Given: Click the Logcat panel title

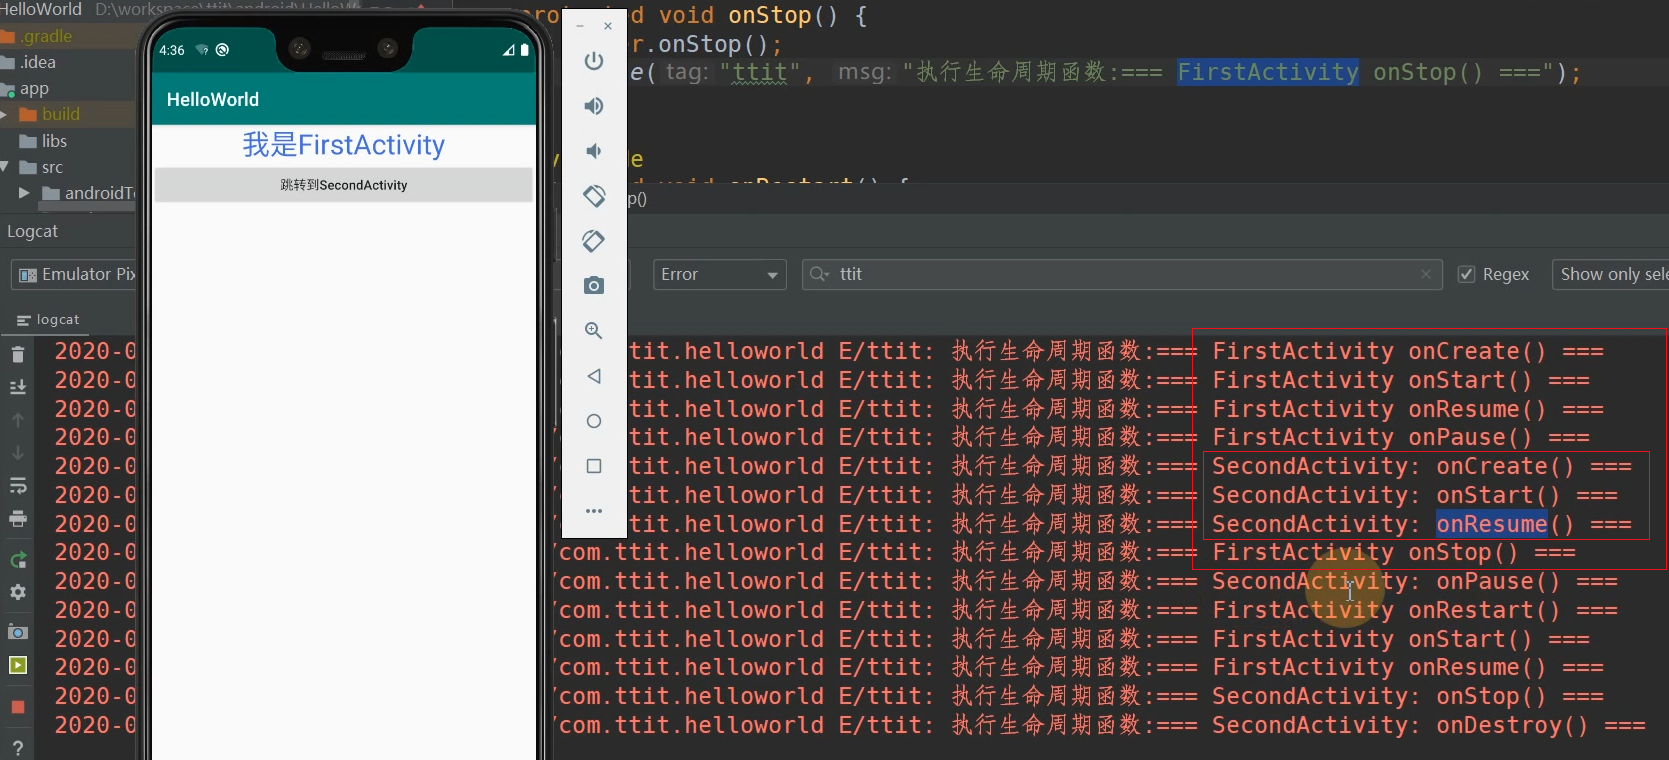Looking at the screenshot, I should [x=32, y=231].
